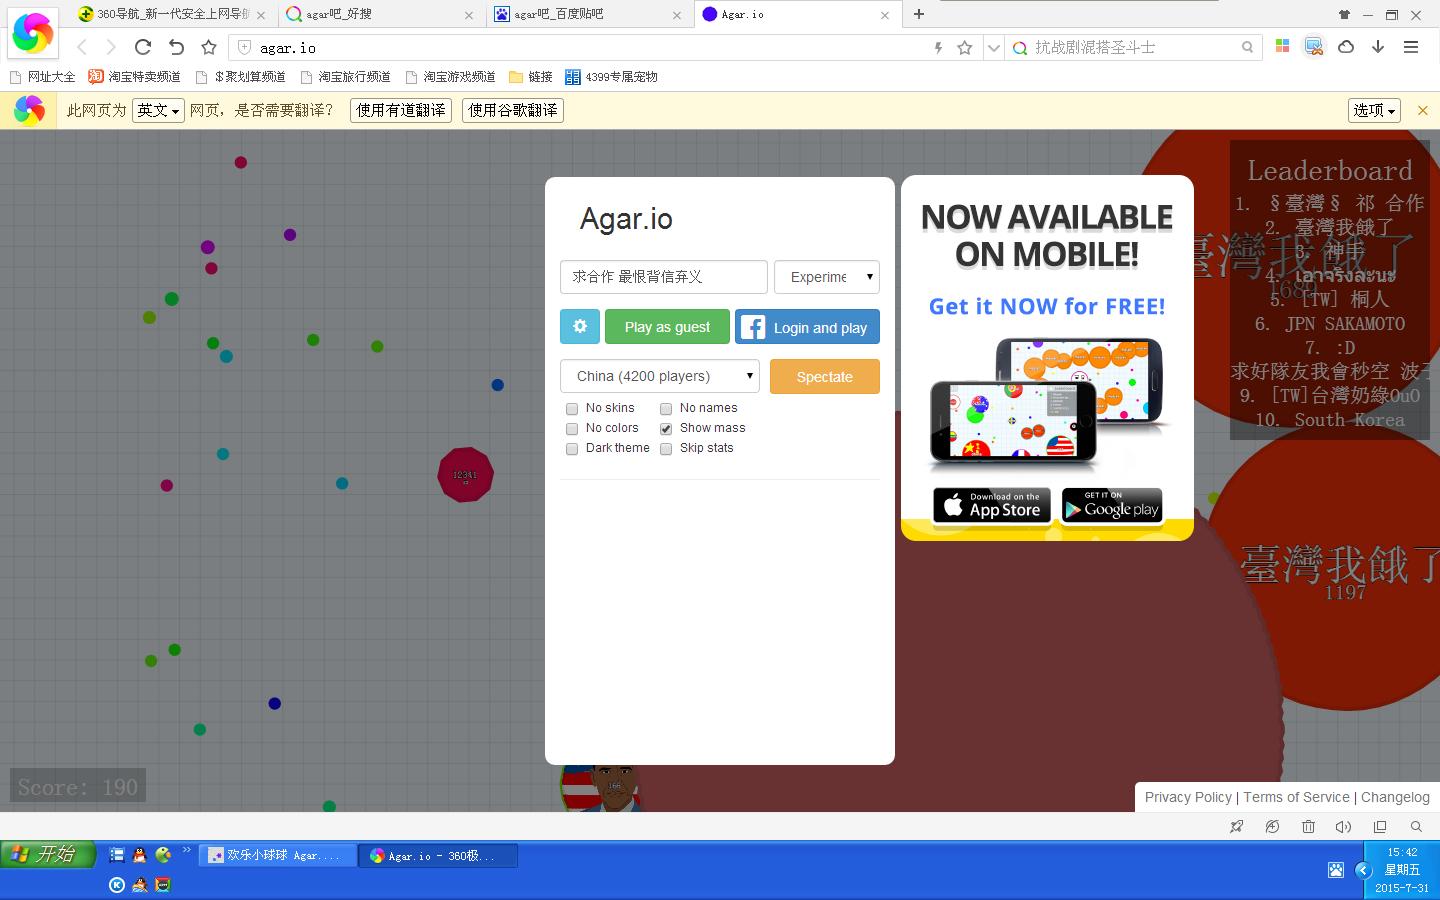Open the Experimental game mode dropdown

pyautogui.click(x=827, y=277)
